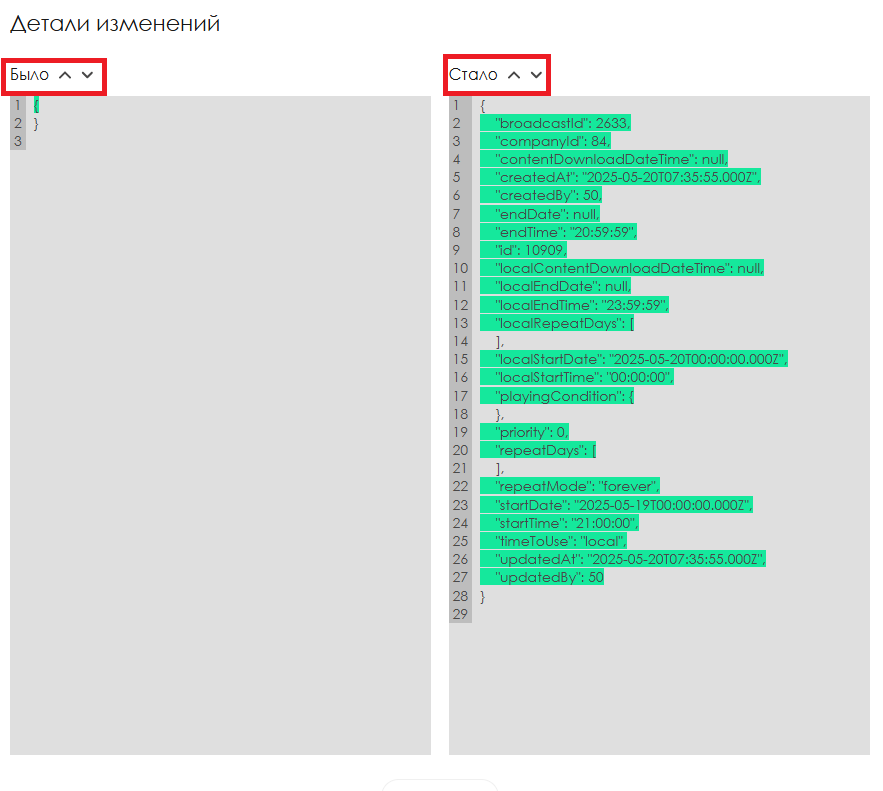The height and width of the screenshot is (791, 883).
Task: Click the "startTime": "21:00:00" line
Action: click(567, 523)
